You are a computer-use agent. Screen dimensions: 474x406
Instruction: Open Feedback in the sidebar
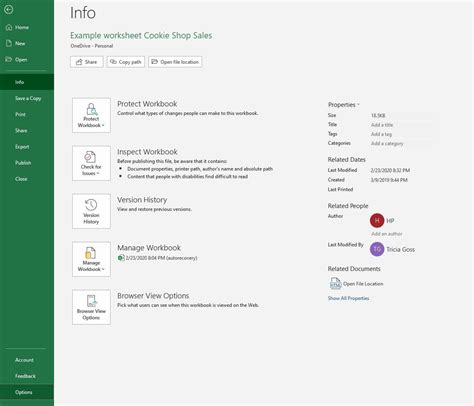(27, 376)
